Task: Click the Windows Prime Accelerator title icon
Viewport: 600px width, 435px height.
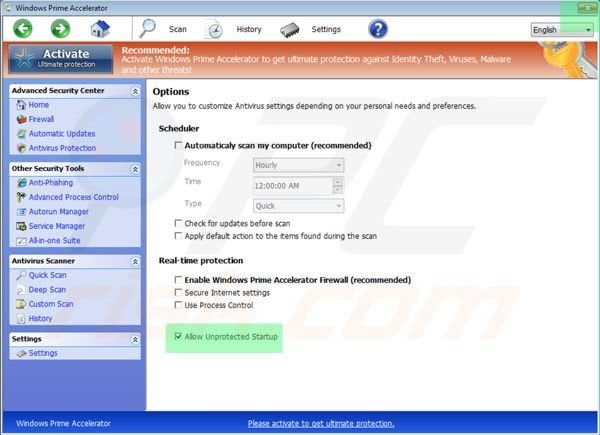Action: [x=8, y=8]
